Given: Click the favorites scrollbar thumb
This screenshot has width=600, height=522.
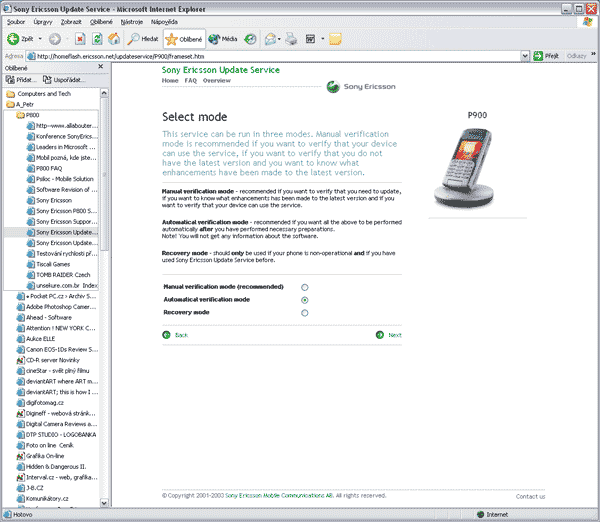Looking at the screenshot, I should click(x=104, y=174).
